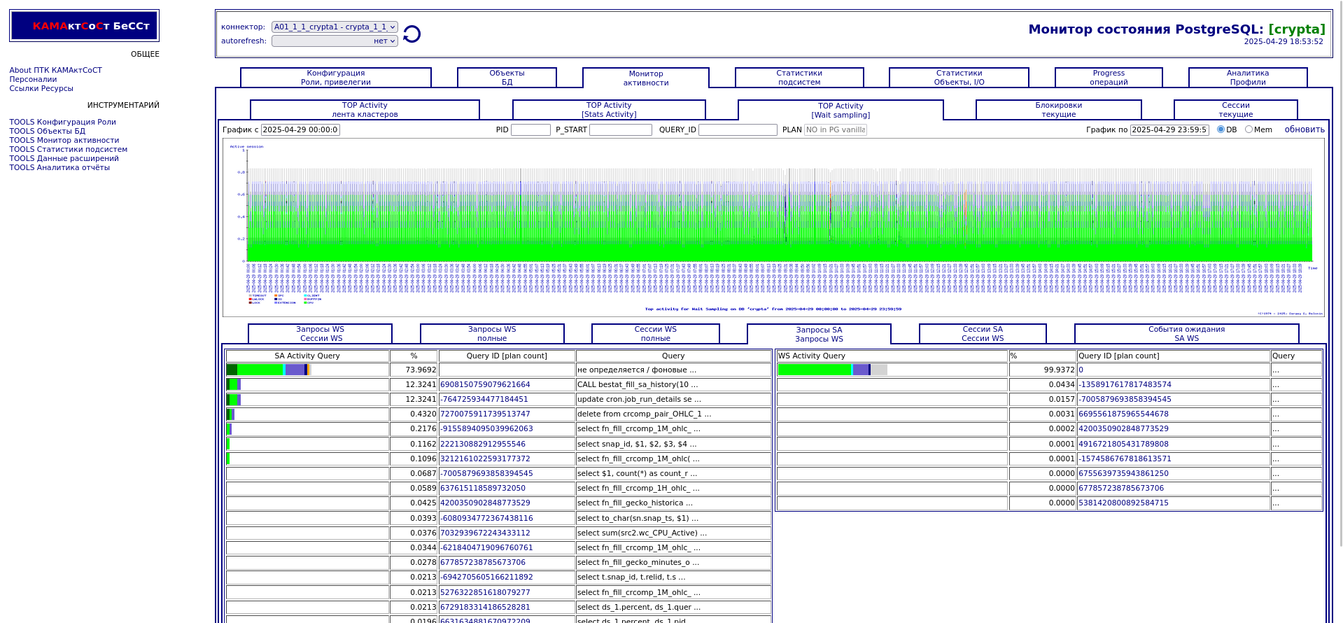Open query ID -6080934772367438116
The width and height of the screenshot is (1343, 623).
coord(487,518)
